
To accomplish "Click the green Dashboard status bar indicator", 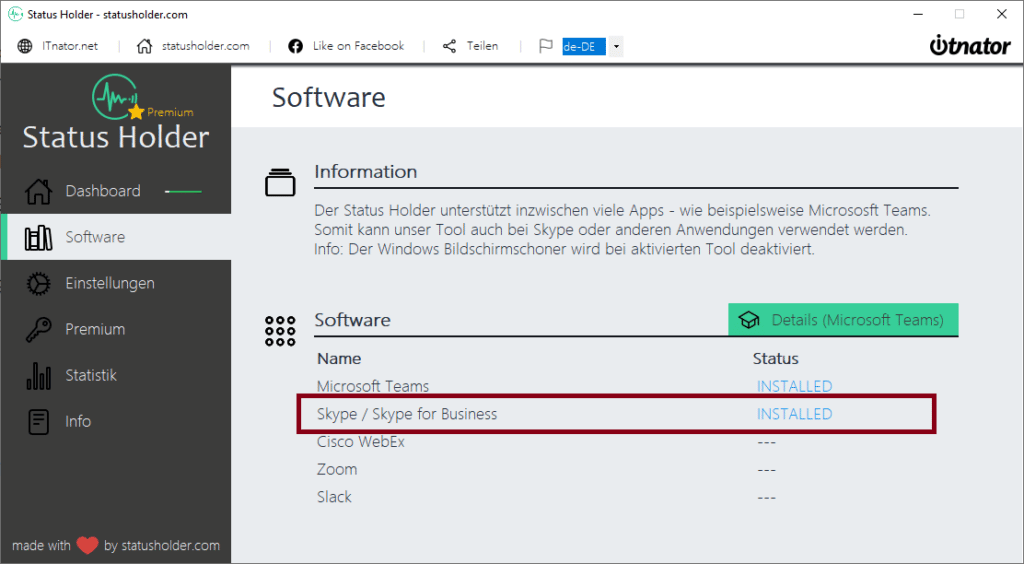I will pos(183,191).
